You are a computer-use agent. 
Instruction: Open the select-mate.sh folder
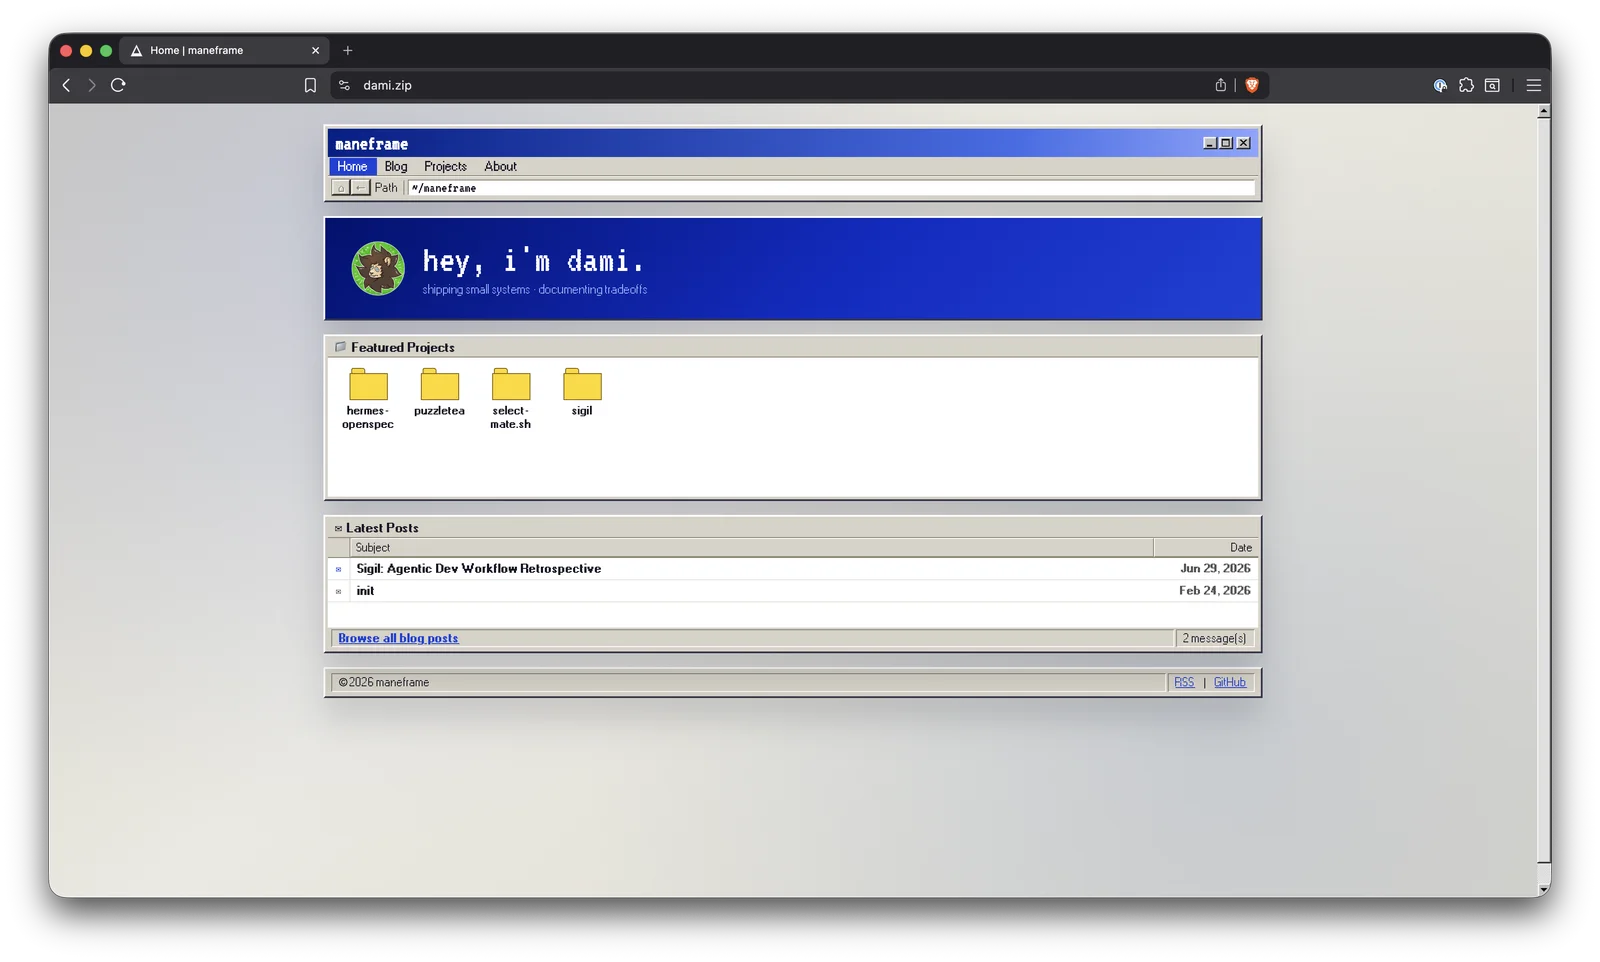pyautogui.click(x=510, y=399)
